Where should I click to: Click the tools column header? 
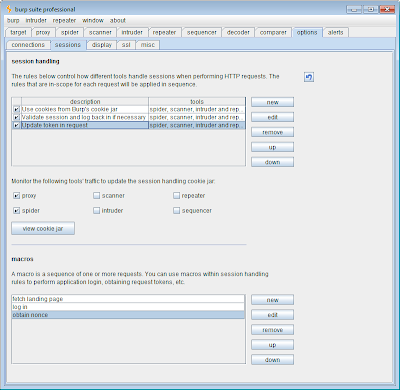197,101
